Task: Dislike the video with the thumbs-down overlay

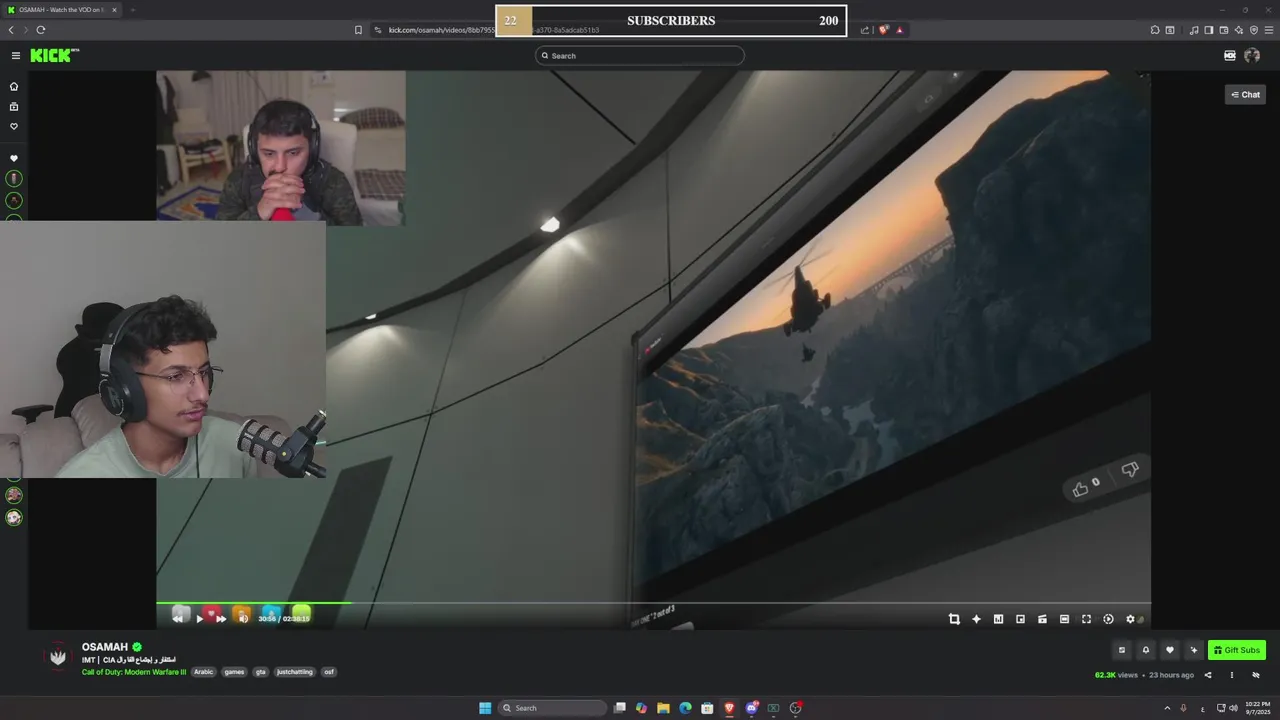Action: tap(1130, 470)
